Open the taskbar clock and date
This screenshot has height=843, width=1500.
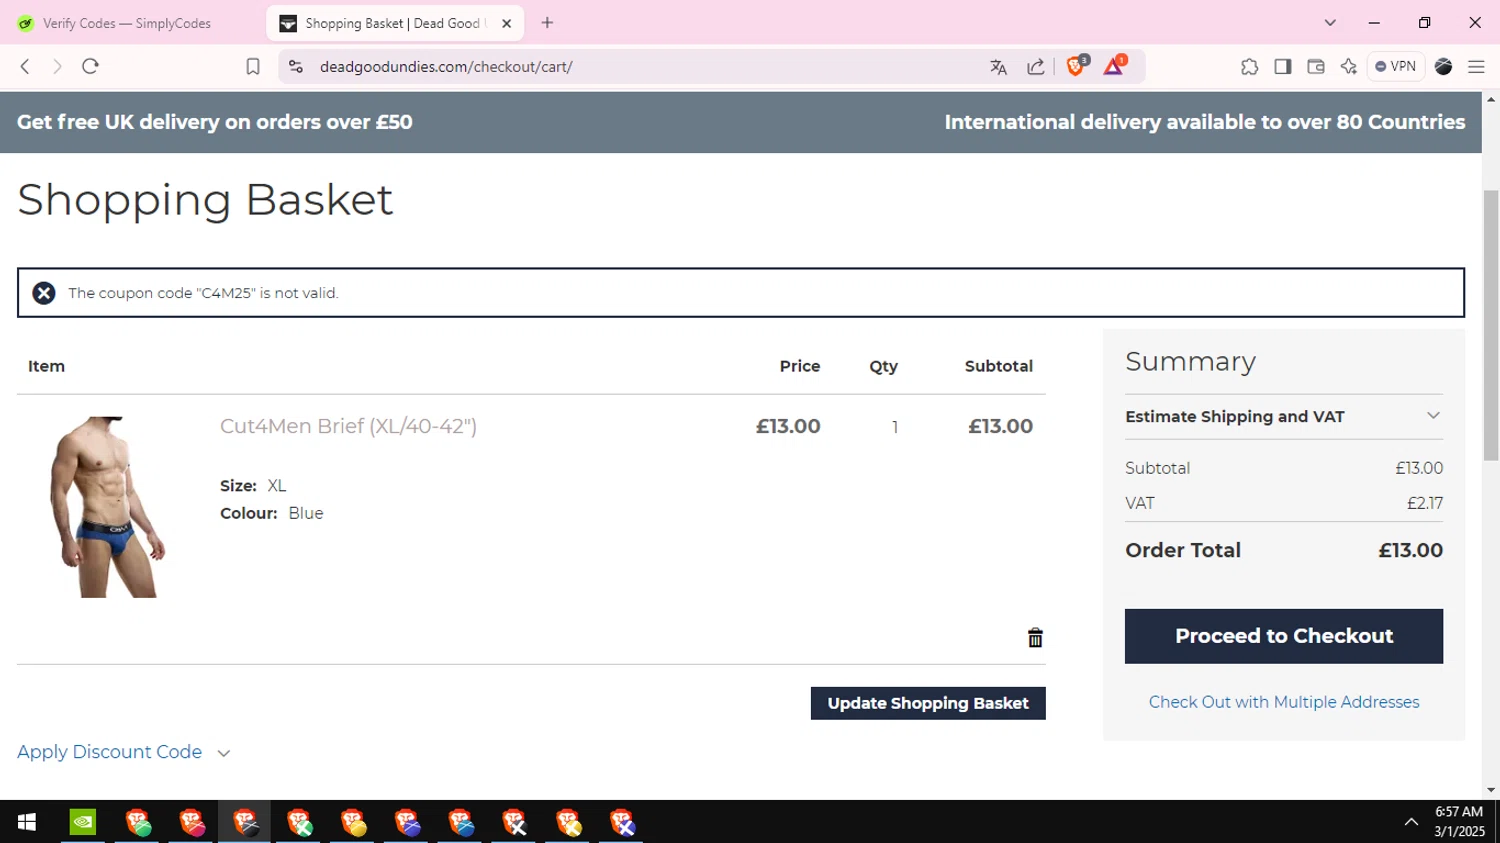1459,821
